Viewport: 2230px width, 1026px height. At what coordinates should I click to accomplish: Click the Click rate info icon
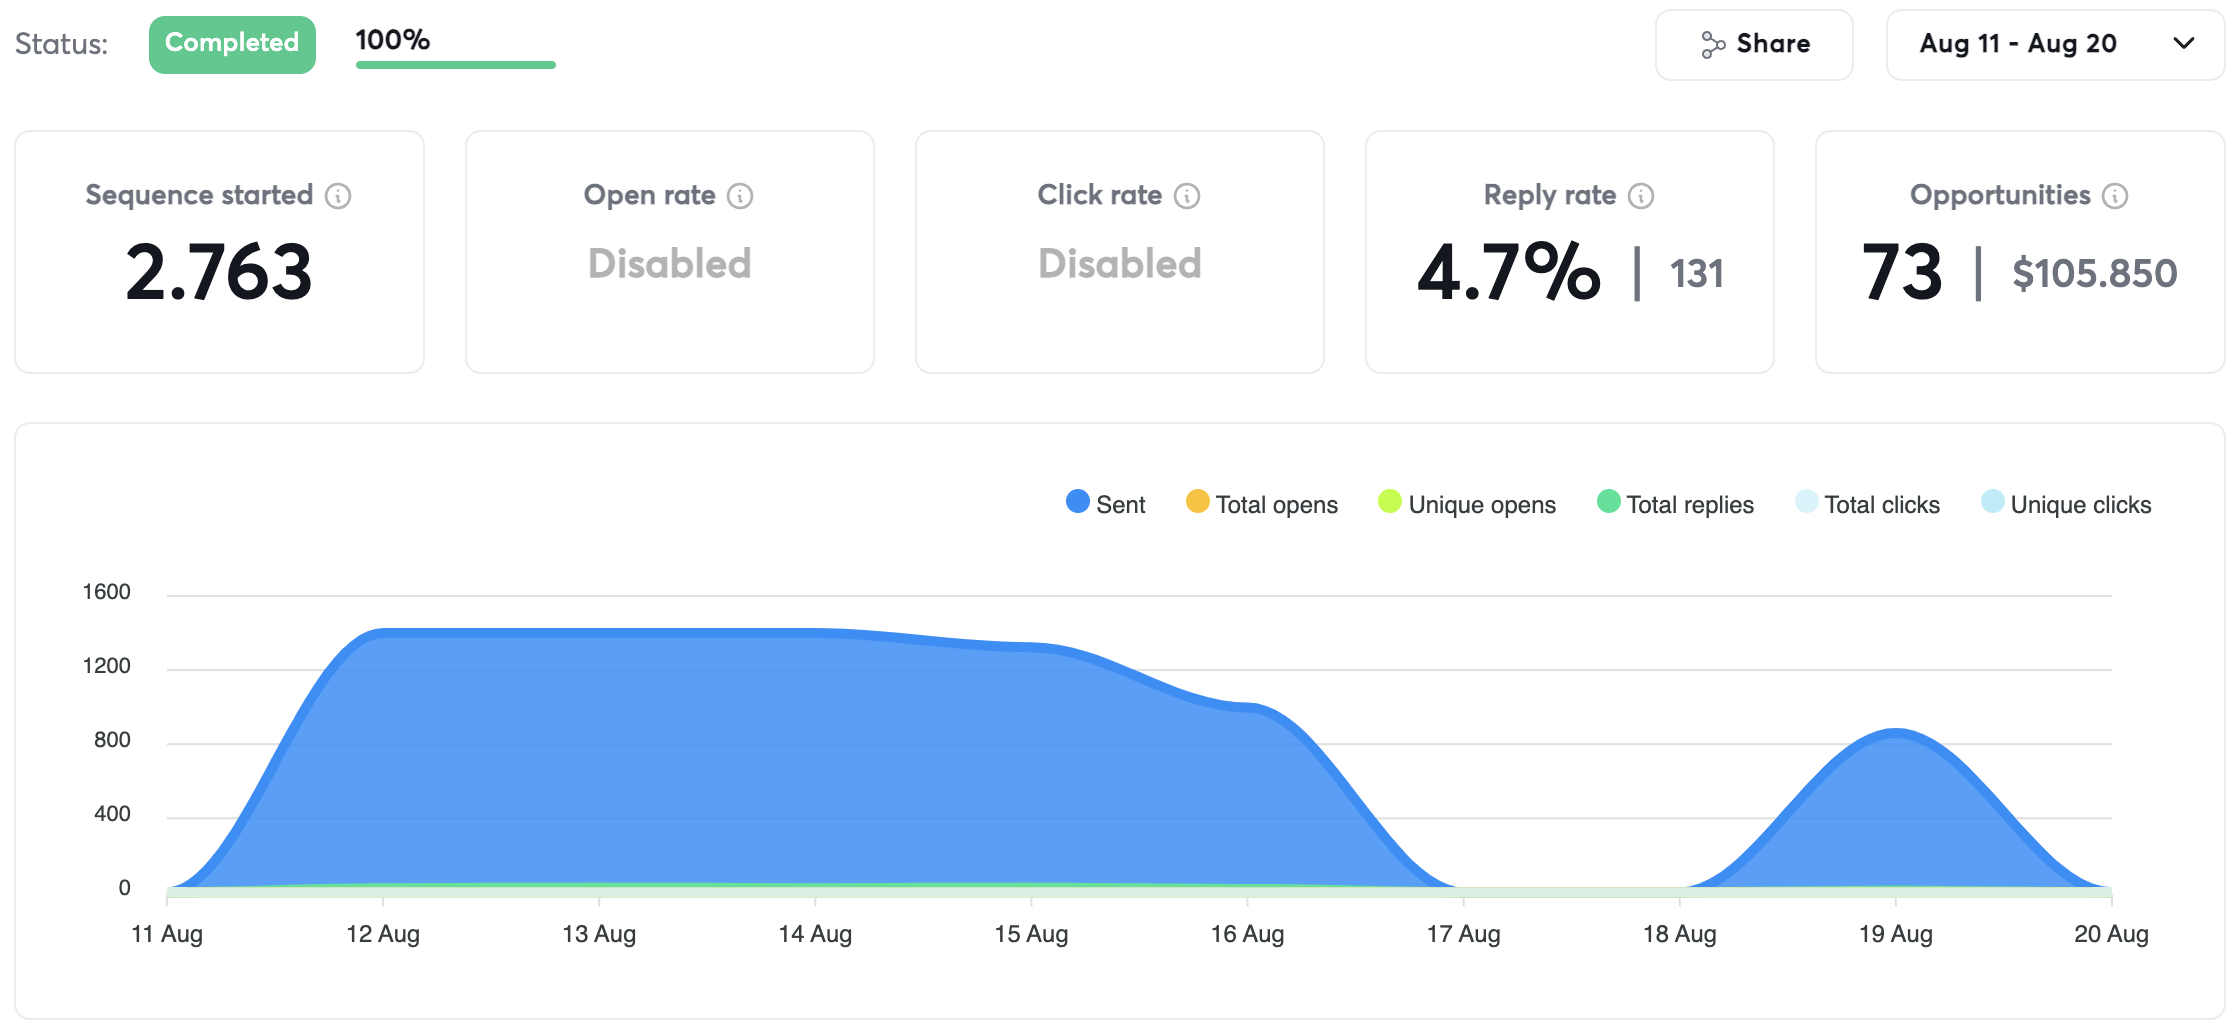1187,196
